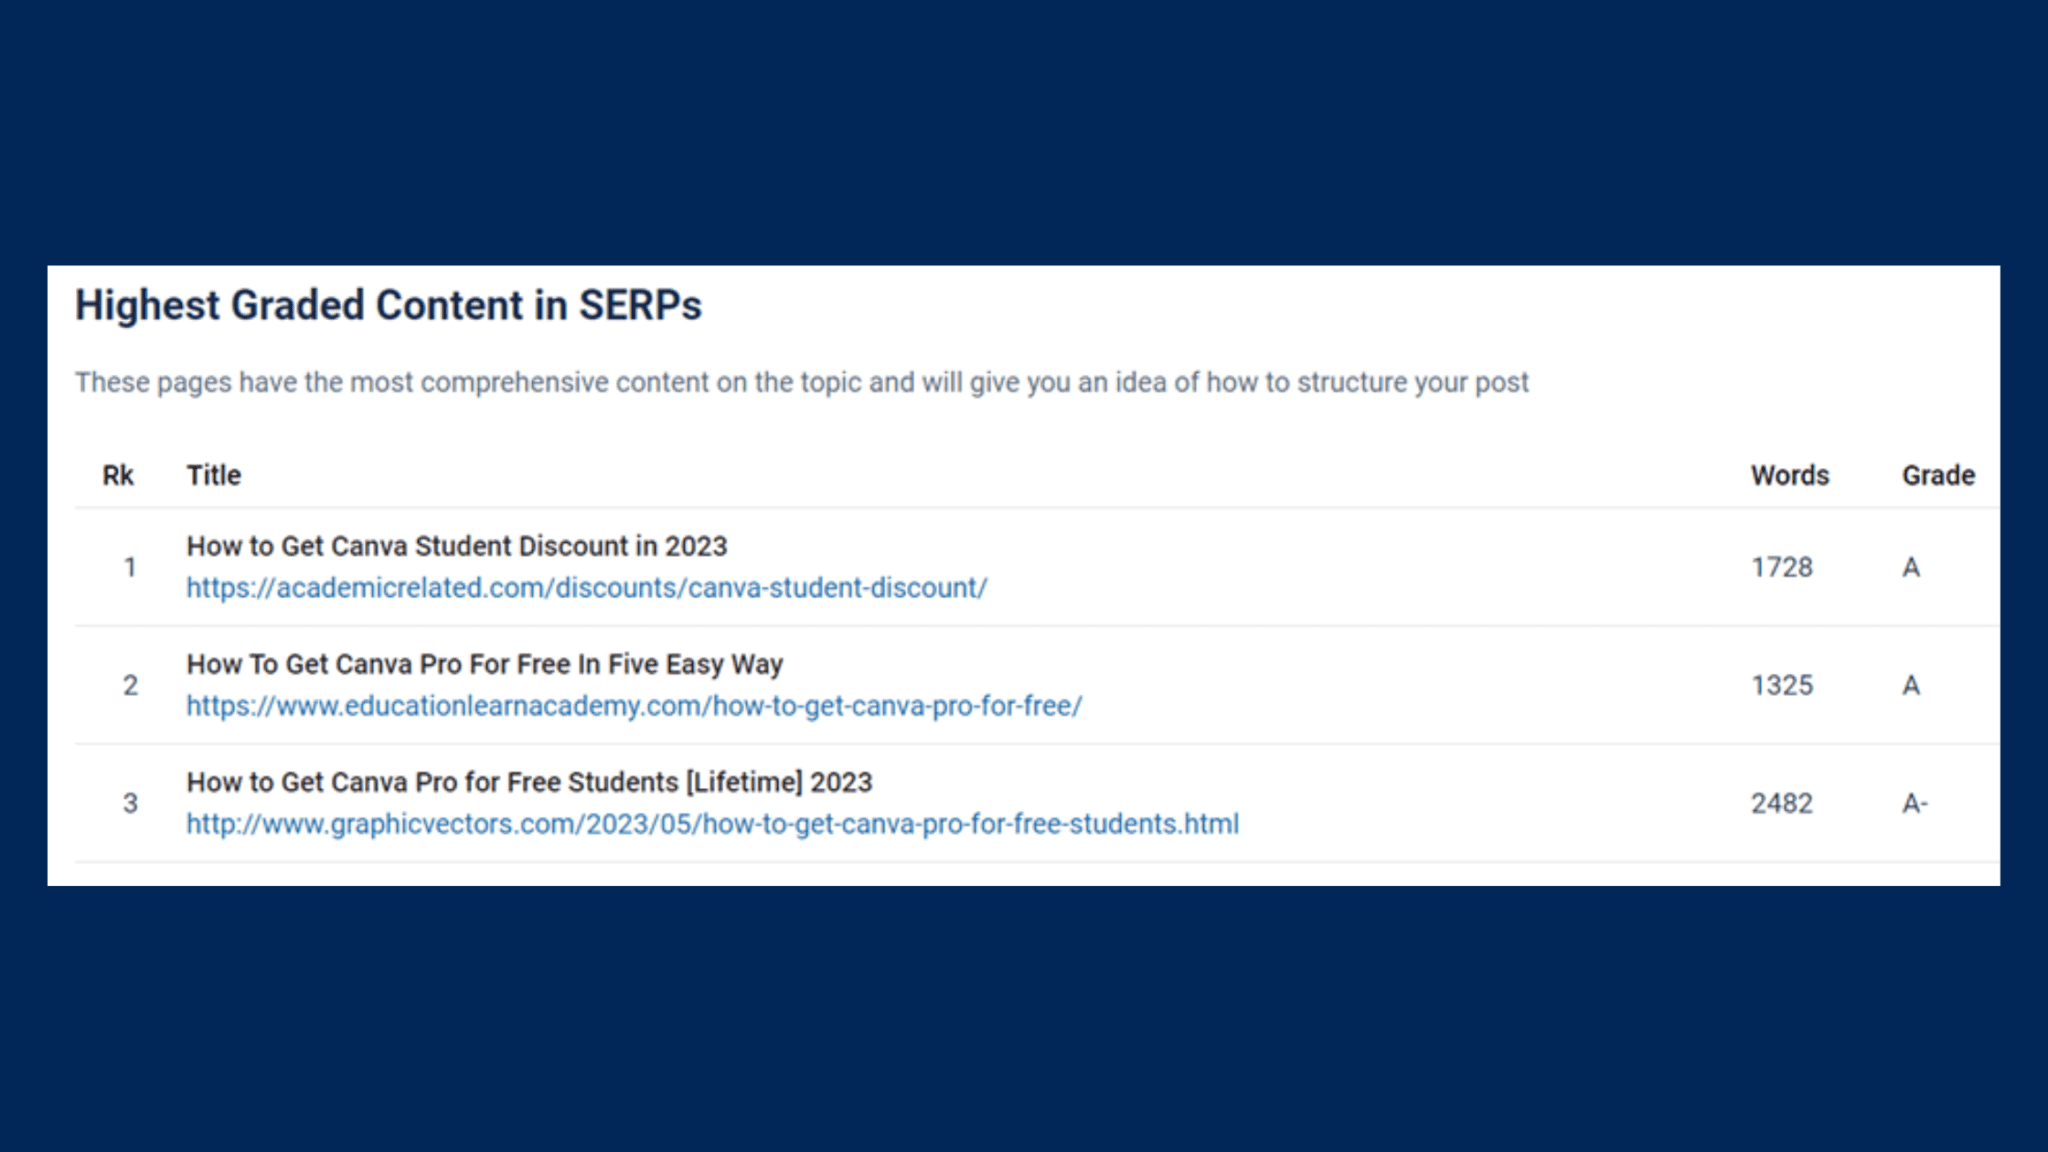Click word count 1728

(x=1782, y=567)
